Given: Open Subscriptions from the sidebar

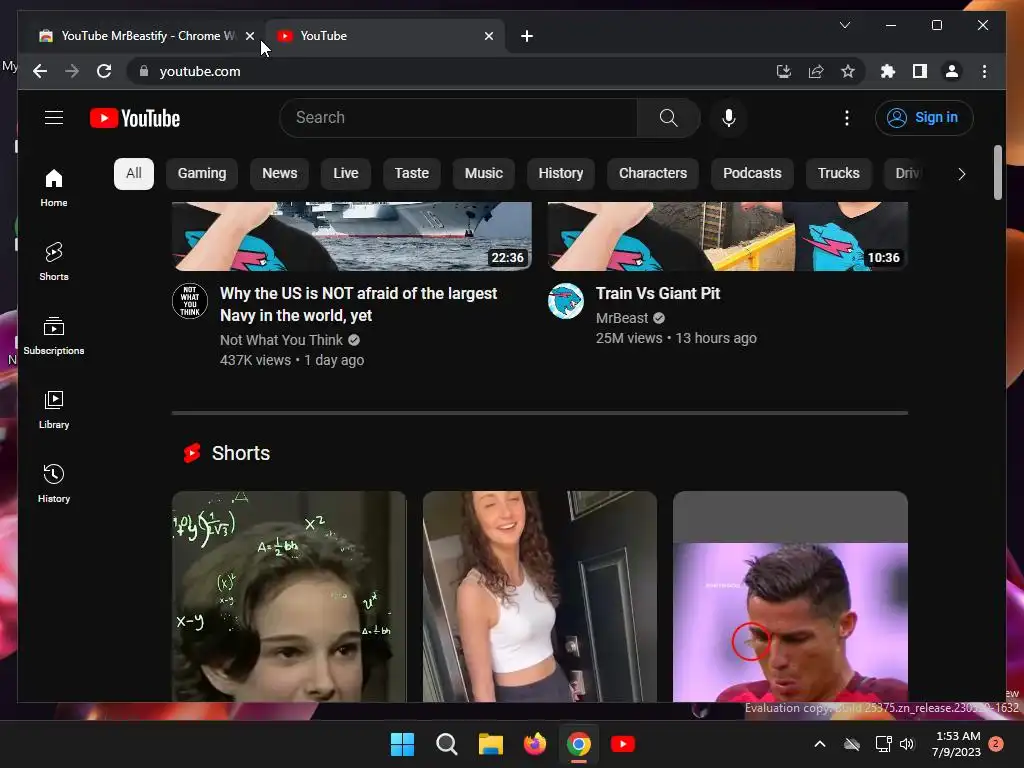Looking at the screenshot, I should point(54,336).
